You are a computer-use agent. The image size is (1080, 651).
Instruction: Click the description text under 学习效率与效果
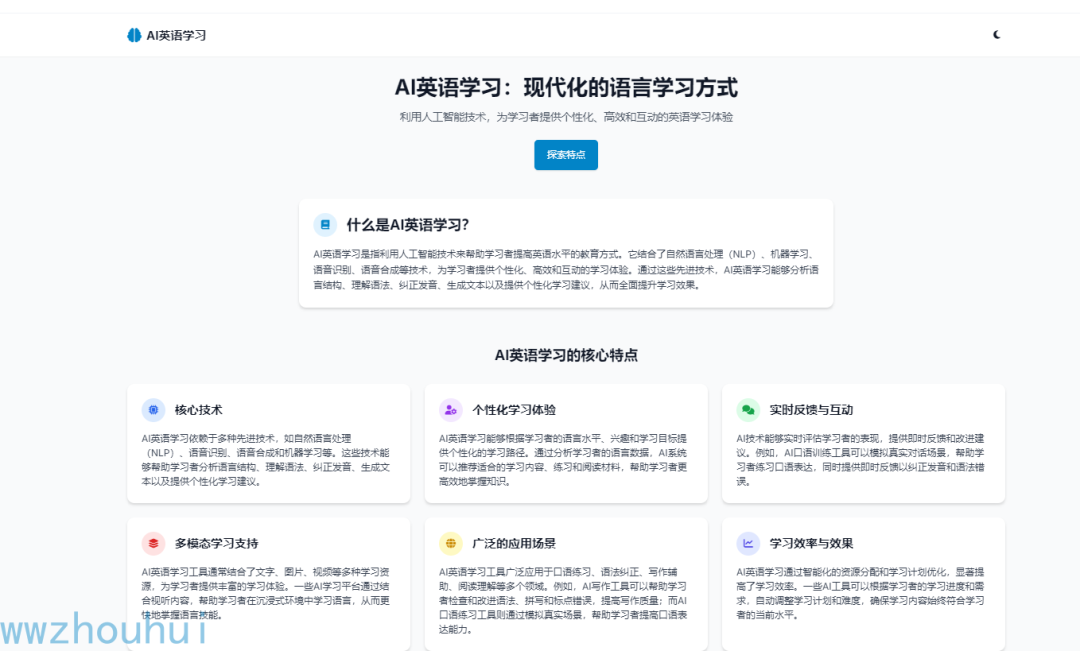860,593
